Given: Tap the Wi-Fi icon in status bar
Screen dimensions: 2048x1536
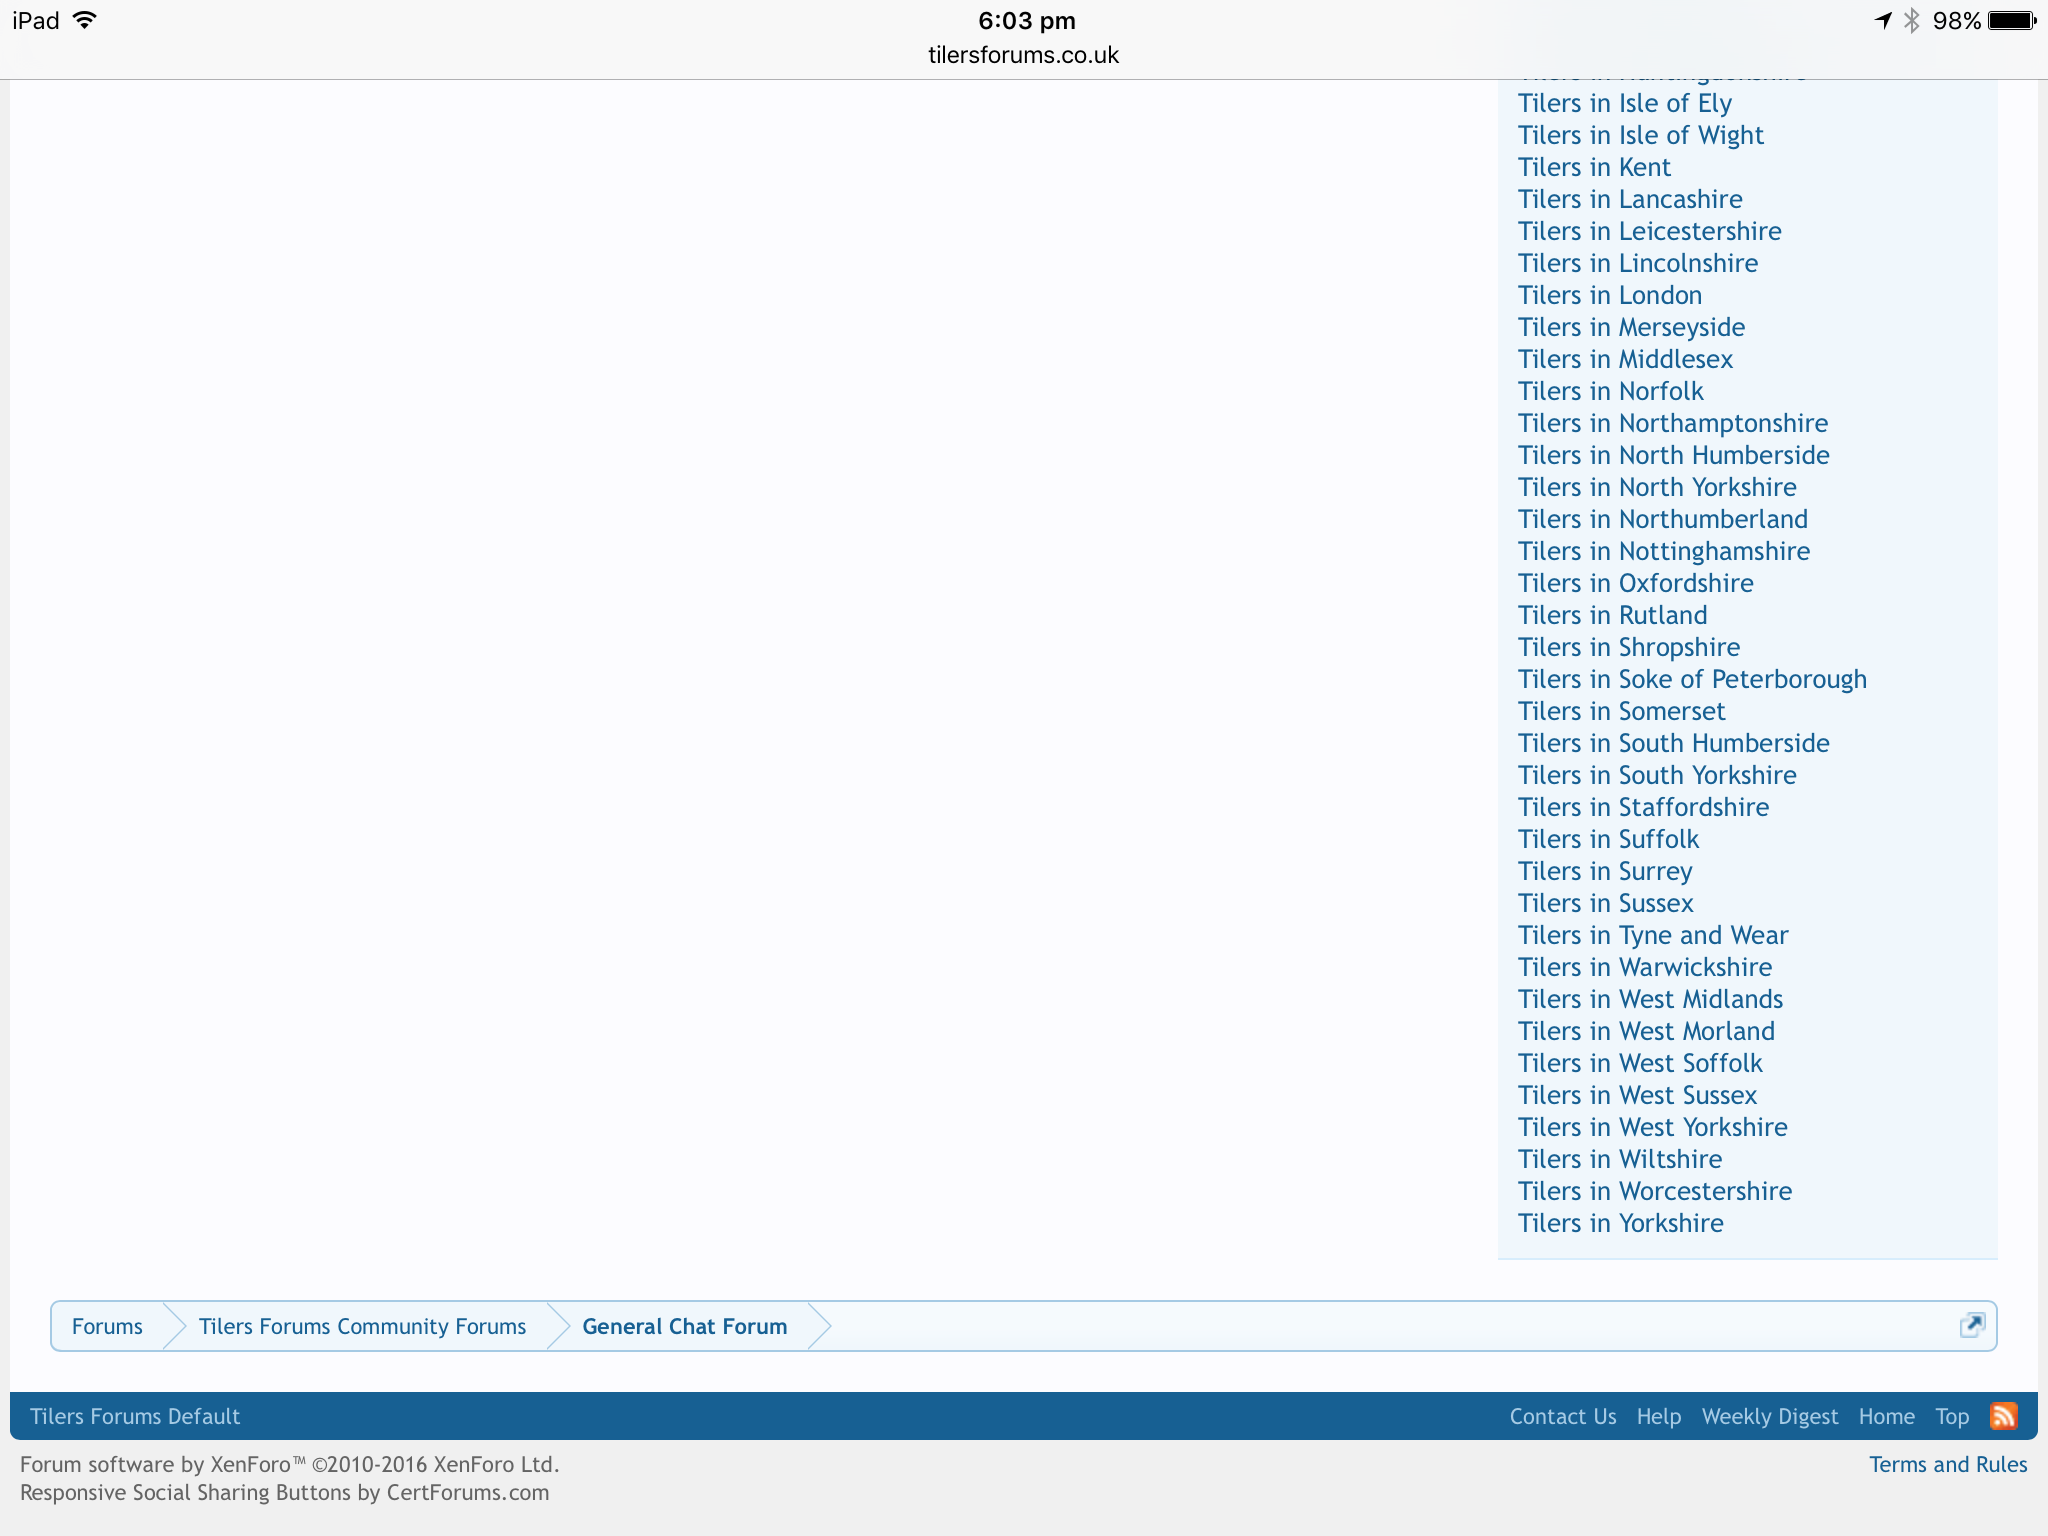Looking at the screenshot, I should [85, 20].
